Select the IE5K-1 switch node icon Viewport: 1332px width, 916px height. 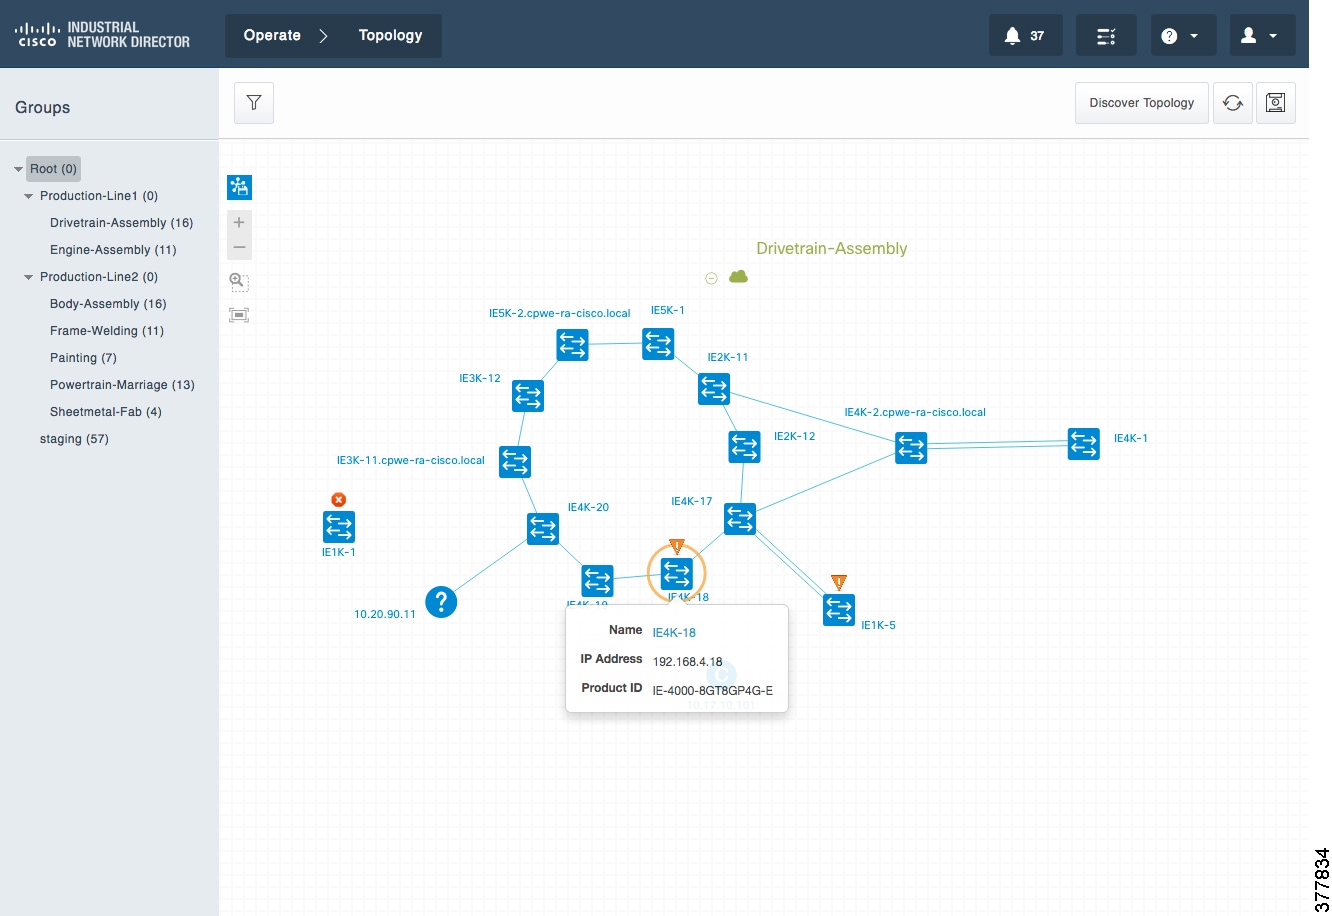(658, 343)
